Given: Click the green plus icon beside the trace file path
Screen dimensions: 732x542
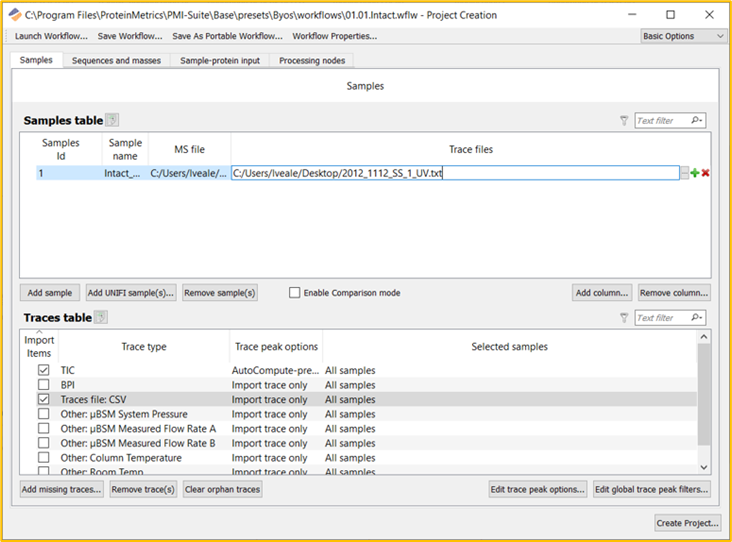Looking at the screenshot, I should point(695,173).
